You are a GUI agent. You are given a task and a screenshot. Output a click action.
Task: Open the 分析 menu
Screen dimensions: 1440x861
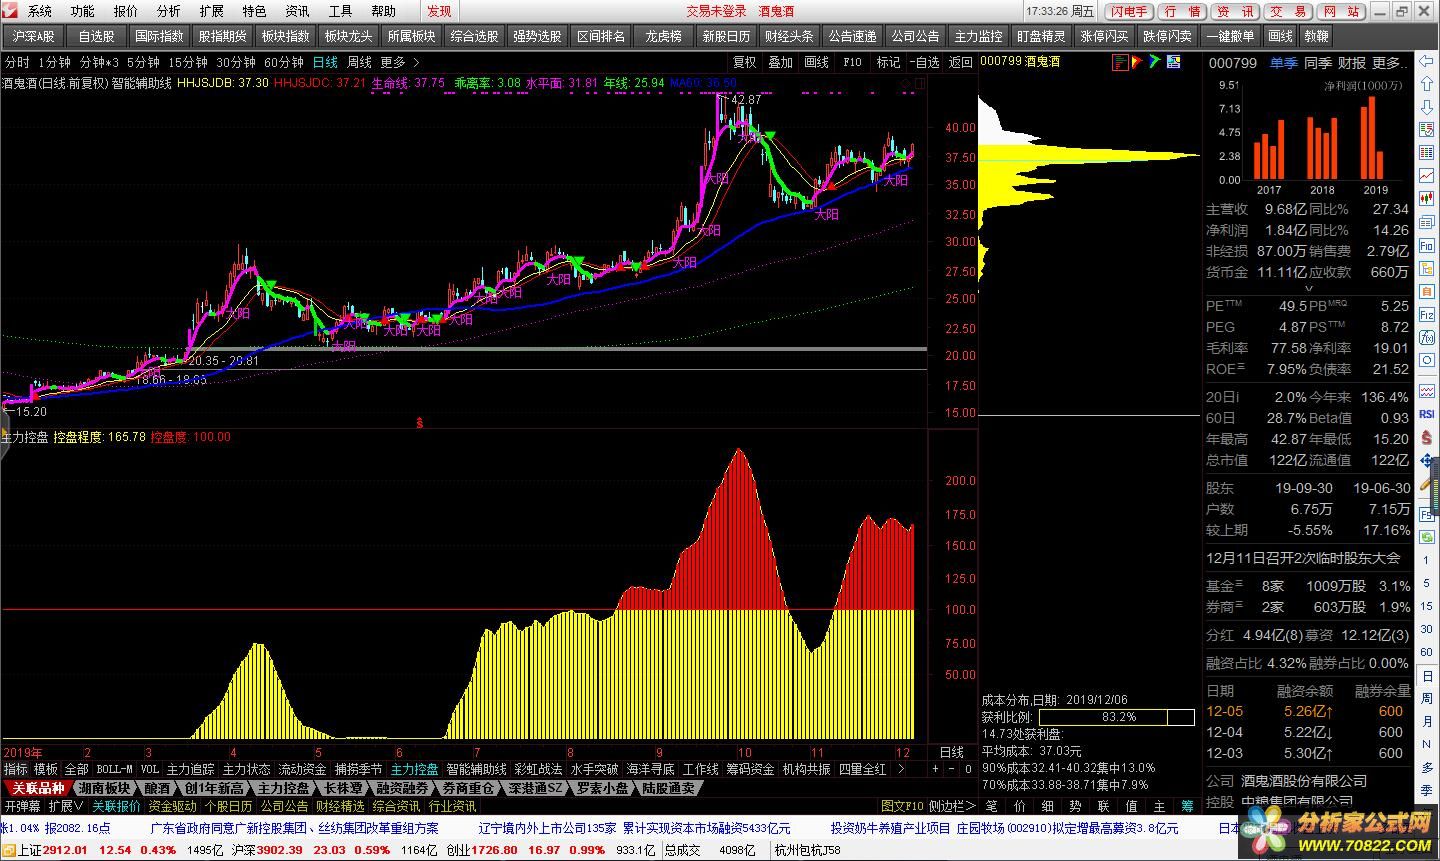coord(169,11)
